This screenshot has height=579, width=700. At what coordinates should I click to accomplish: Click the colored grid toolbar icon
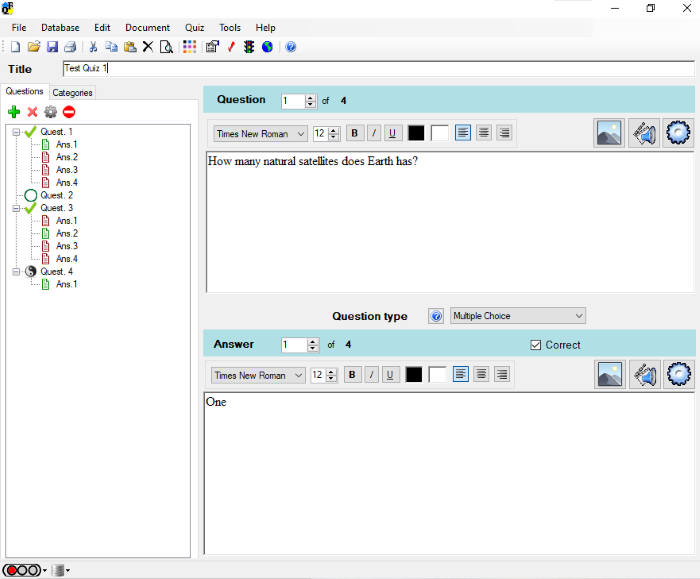click(189, 47)
